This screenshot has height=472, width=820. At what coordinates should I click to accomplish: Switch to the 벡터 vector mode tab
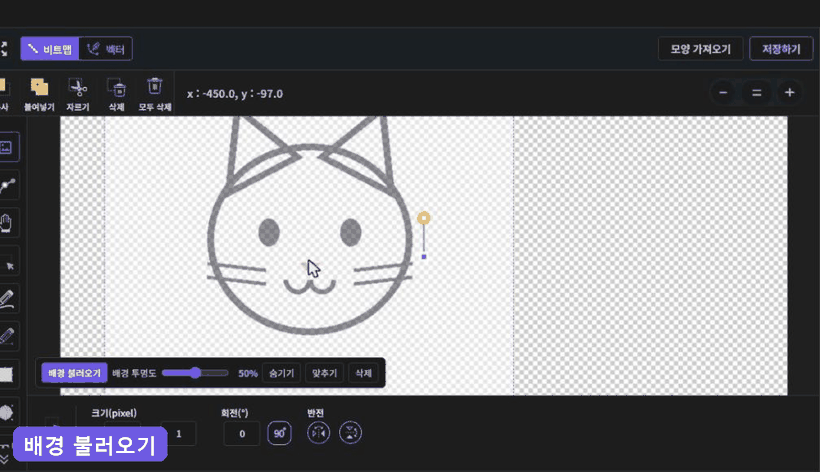coord(106,49)
